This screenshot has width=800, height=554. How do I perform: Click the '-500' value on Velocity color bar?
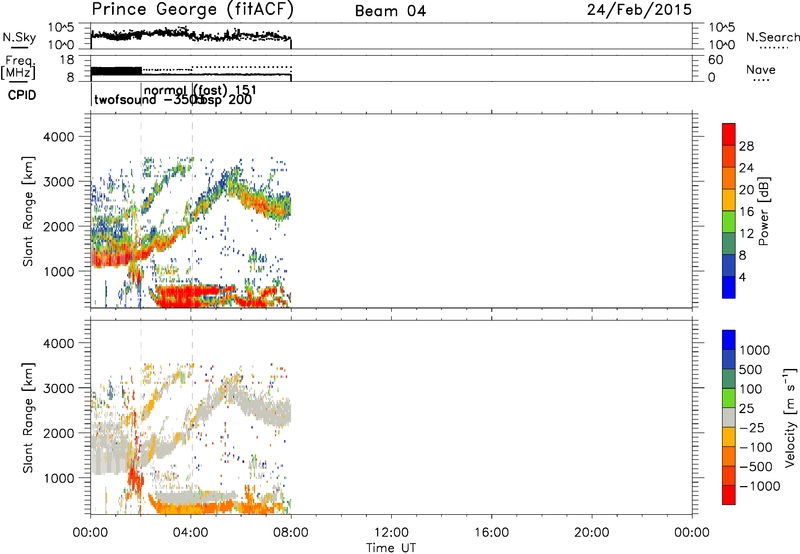coord(756,467)
